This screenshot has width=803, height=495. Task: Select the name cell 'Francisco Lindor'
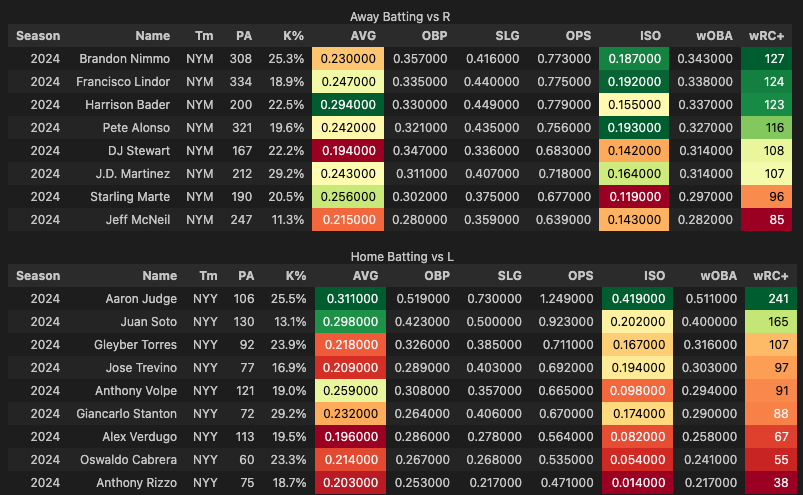(x=123, y=82)
